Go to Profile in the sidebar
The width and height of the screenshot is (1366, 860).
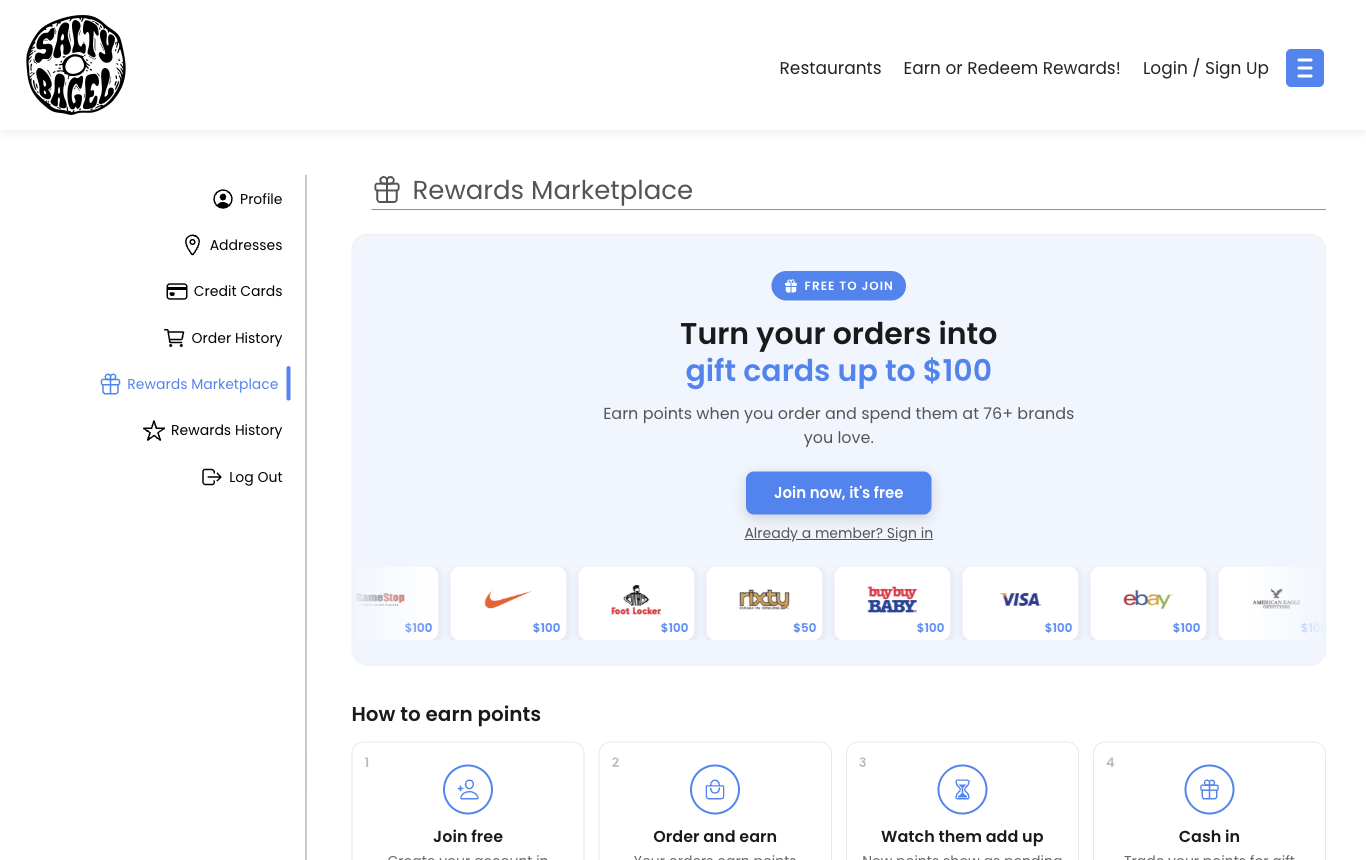[248, 199]
